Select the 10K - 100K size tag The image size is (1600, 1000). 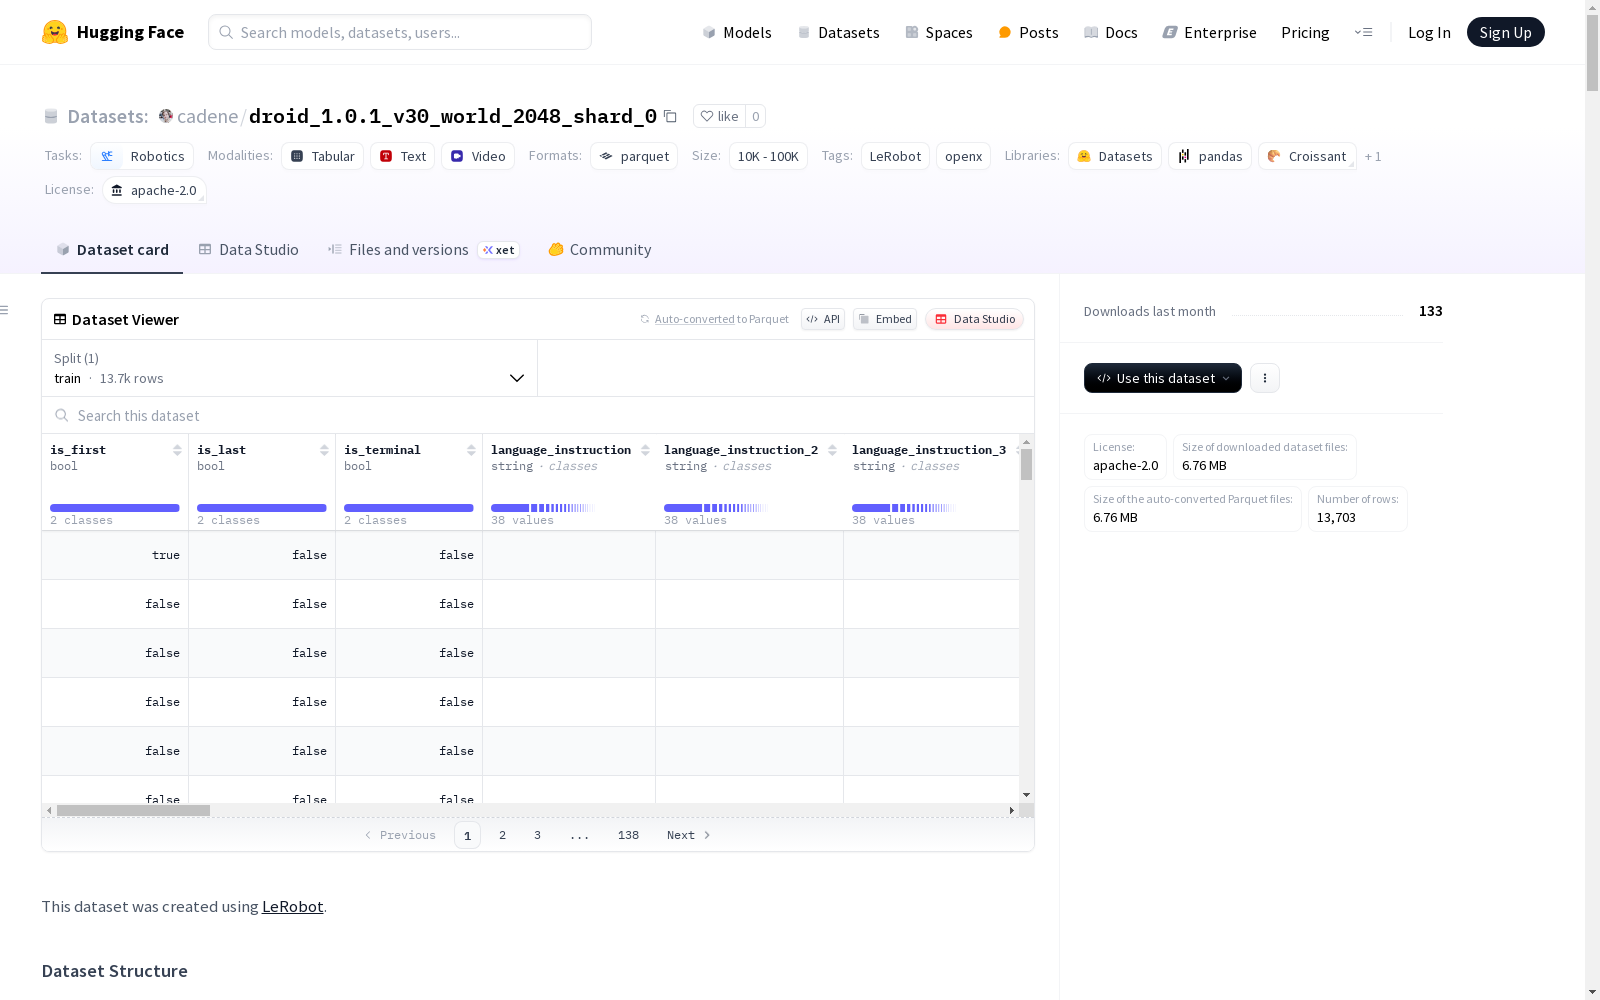[x=768, y=156]
